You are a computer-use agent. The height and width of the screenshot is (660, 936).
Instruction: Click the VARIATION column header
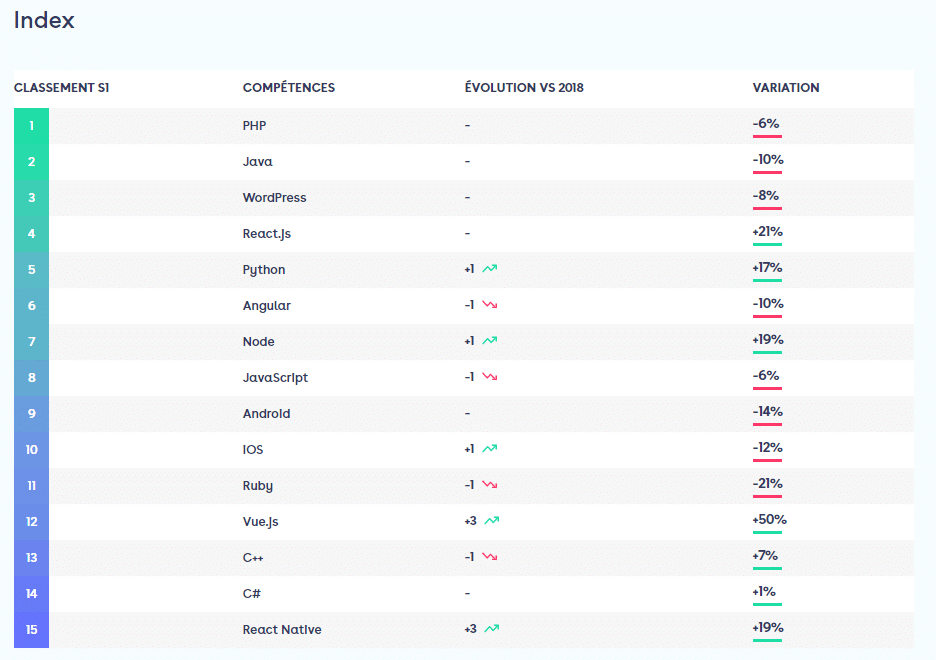pos(786,88)
